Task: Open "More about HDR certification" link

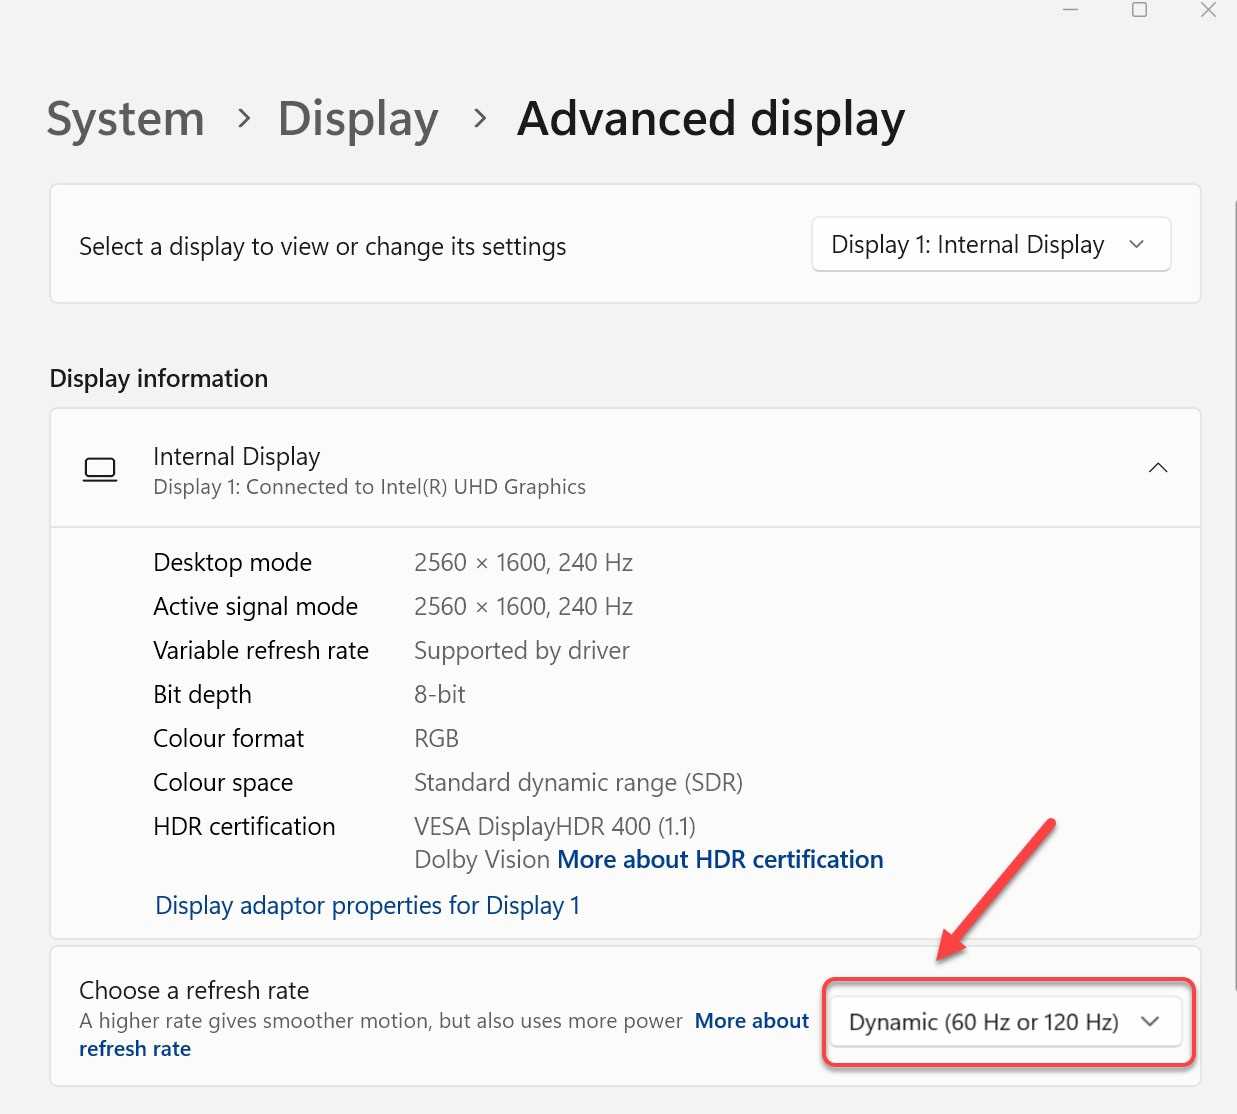Action: click(x=719, y=859)
